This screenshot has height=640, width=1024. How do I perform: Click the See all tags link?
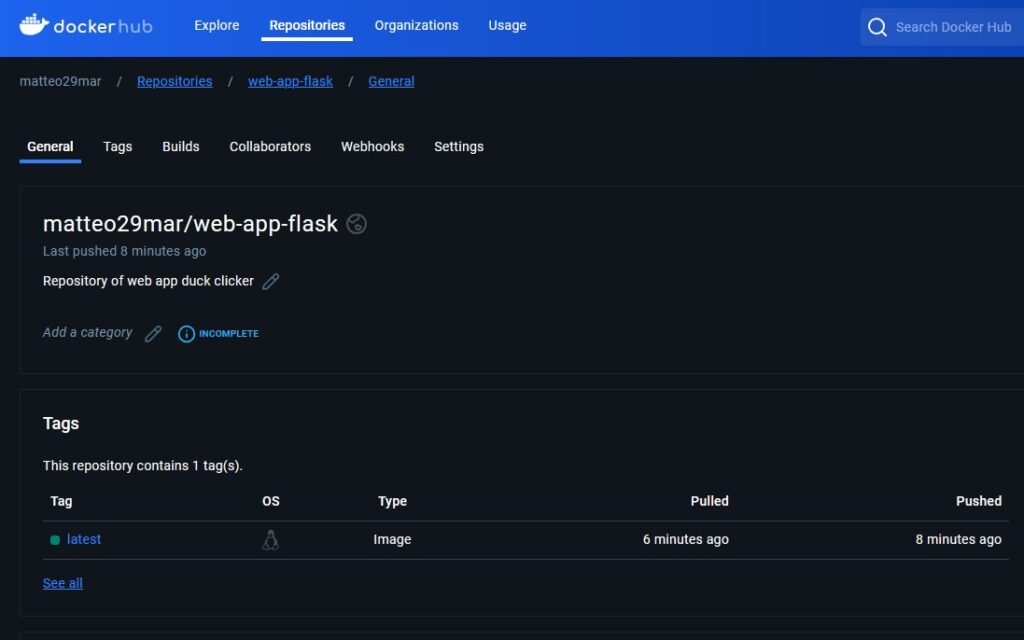coord(63,583)
